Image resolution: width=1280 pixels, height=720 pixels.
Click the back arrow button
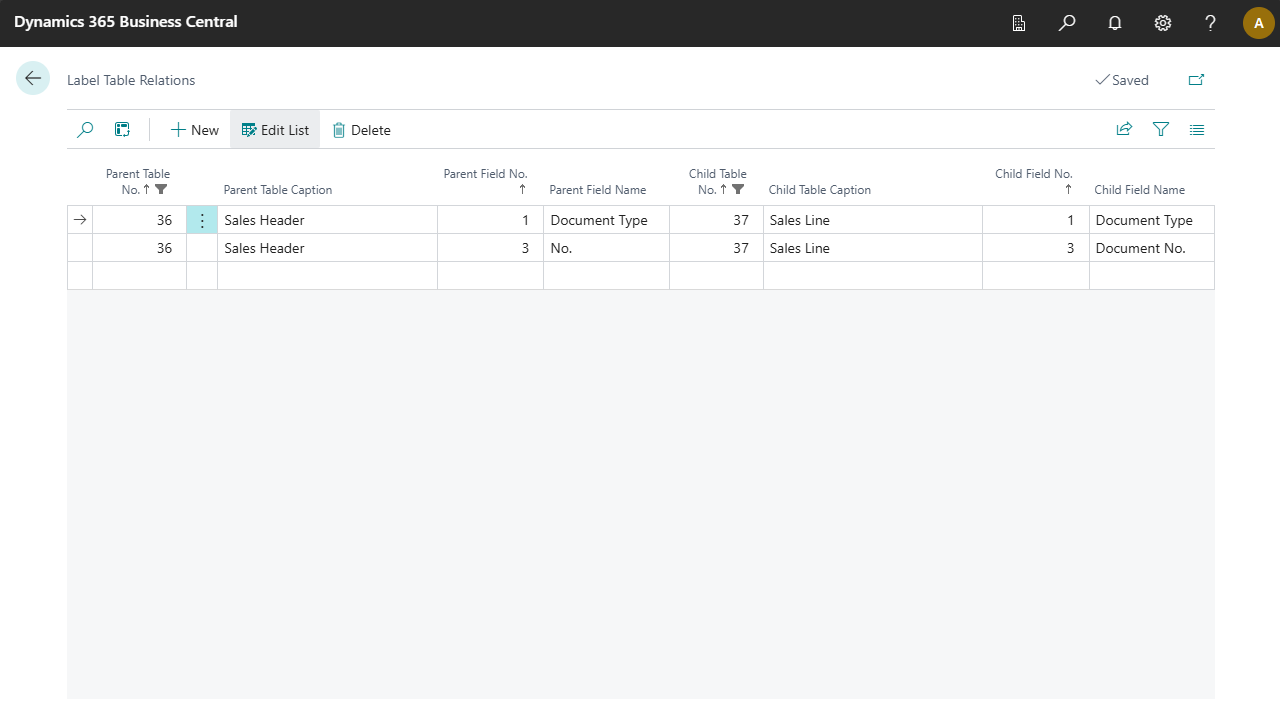[x=33, y=79]
